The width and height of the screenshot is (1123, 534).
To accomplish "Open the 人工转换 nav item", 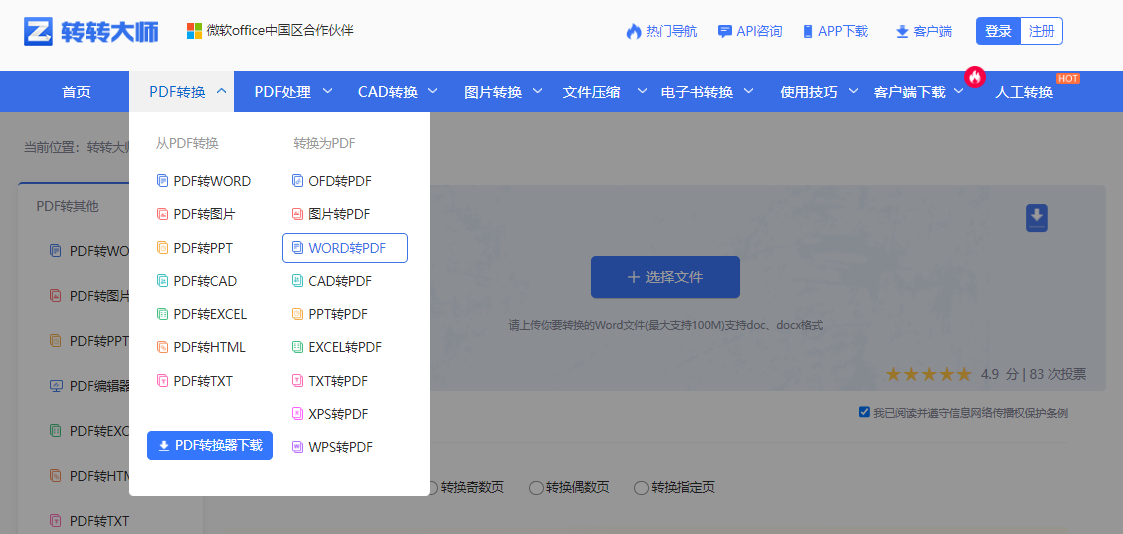I will [1024, 92].
